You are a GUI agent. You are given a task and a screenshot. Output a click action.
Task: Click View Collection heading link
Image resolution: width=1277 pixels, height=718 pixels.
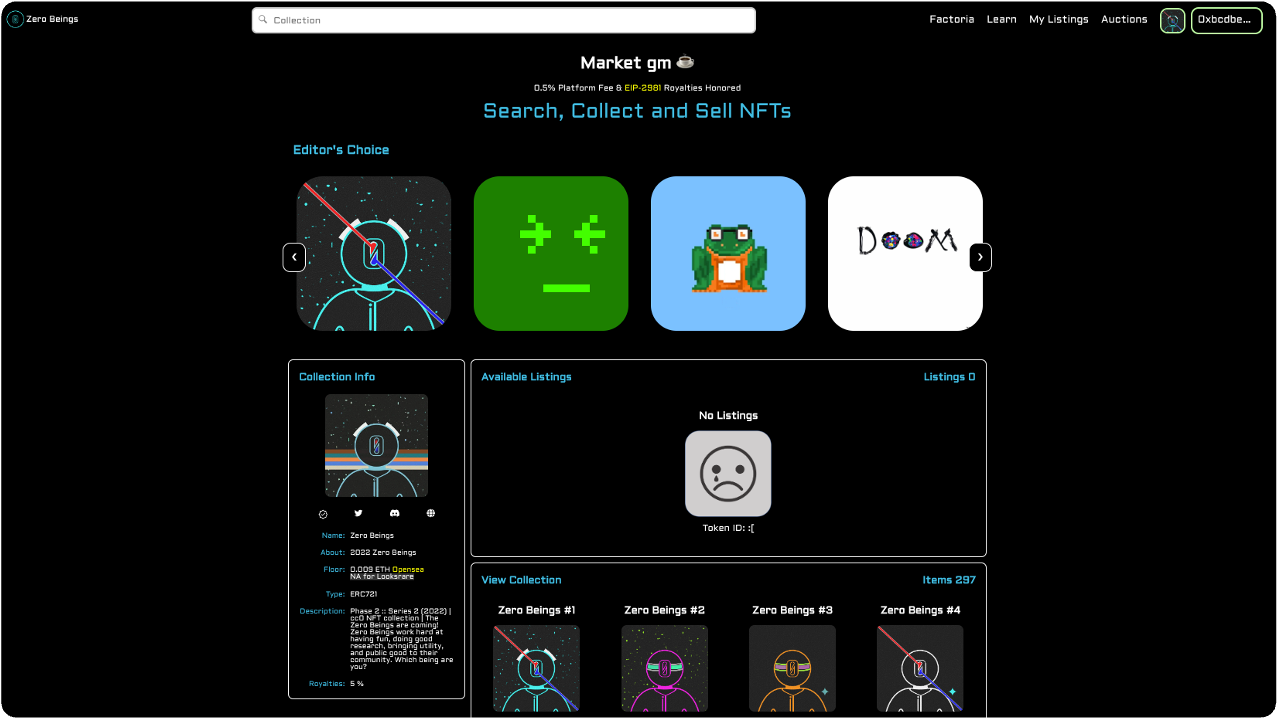coord(521,579)
